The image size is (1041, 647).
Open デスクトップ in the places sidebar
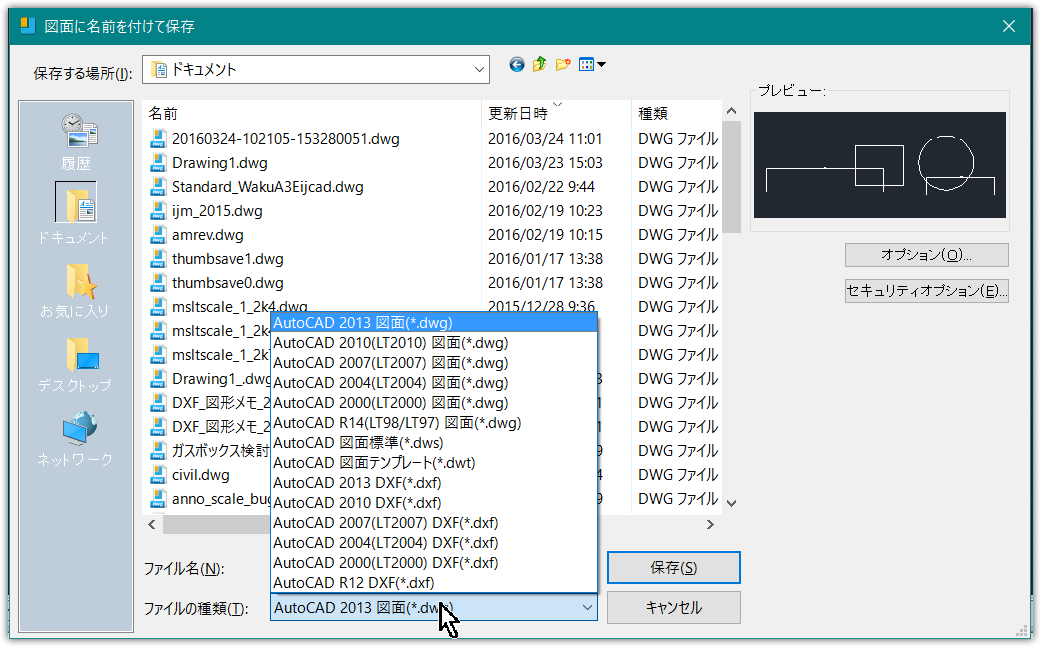click(74, 365)
